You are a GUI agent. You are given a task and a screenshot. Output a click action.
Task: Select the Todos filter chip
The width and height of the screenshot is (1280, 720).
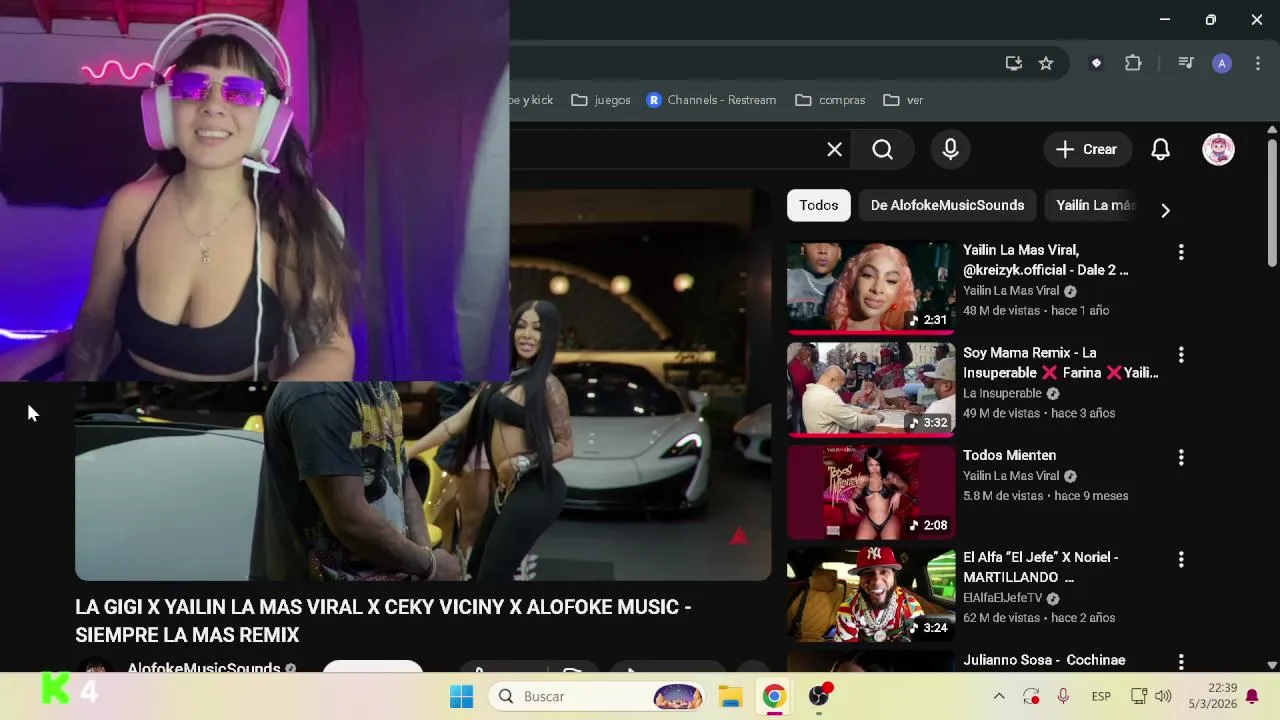818,205
